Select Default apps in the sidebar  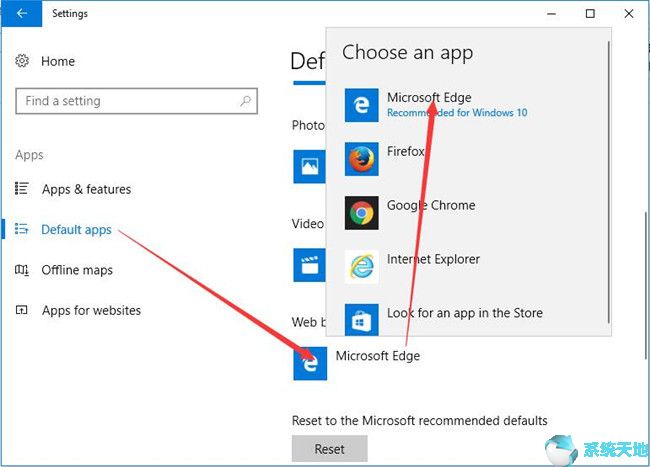click(76, 230)
